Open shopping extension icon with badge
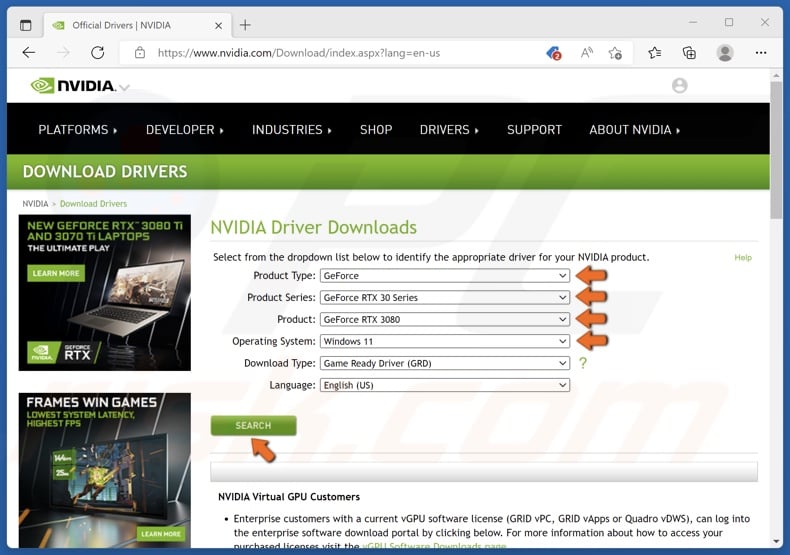Screen dimensions: 790x555 554,53
